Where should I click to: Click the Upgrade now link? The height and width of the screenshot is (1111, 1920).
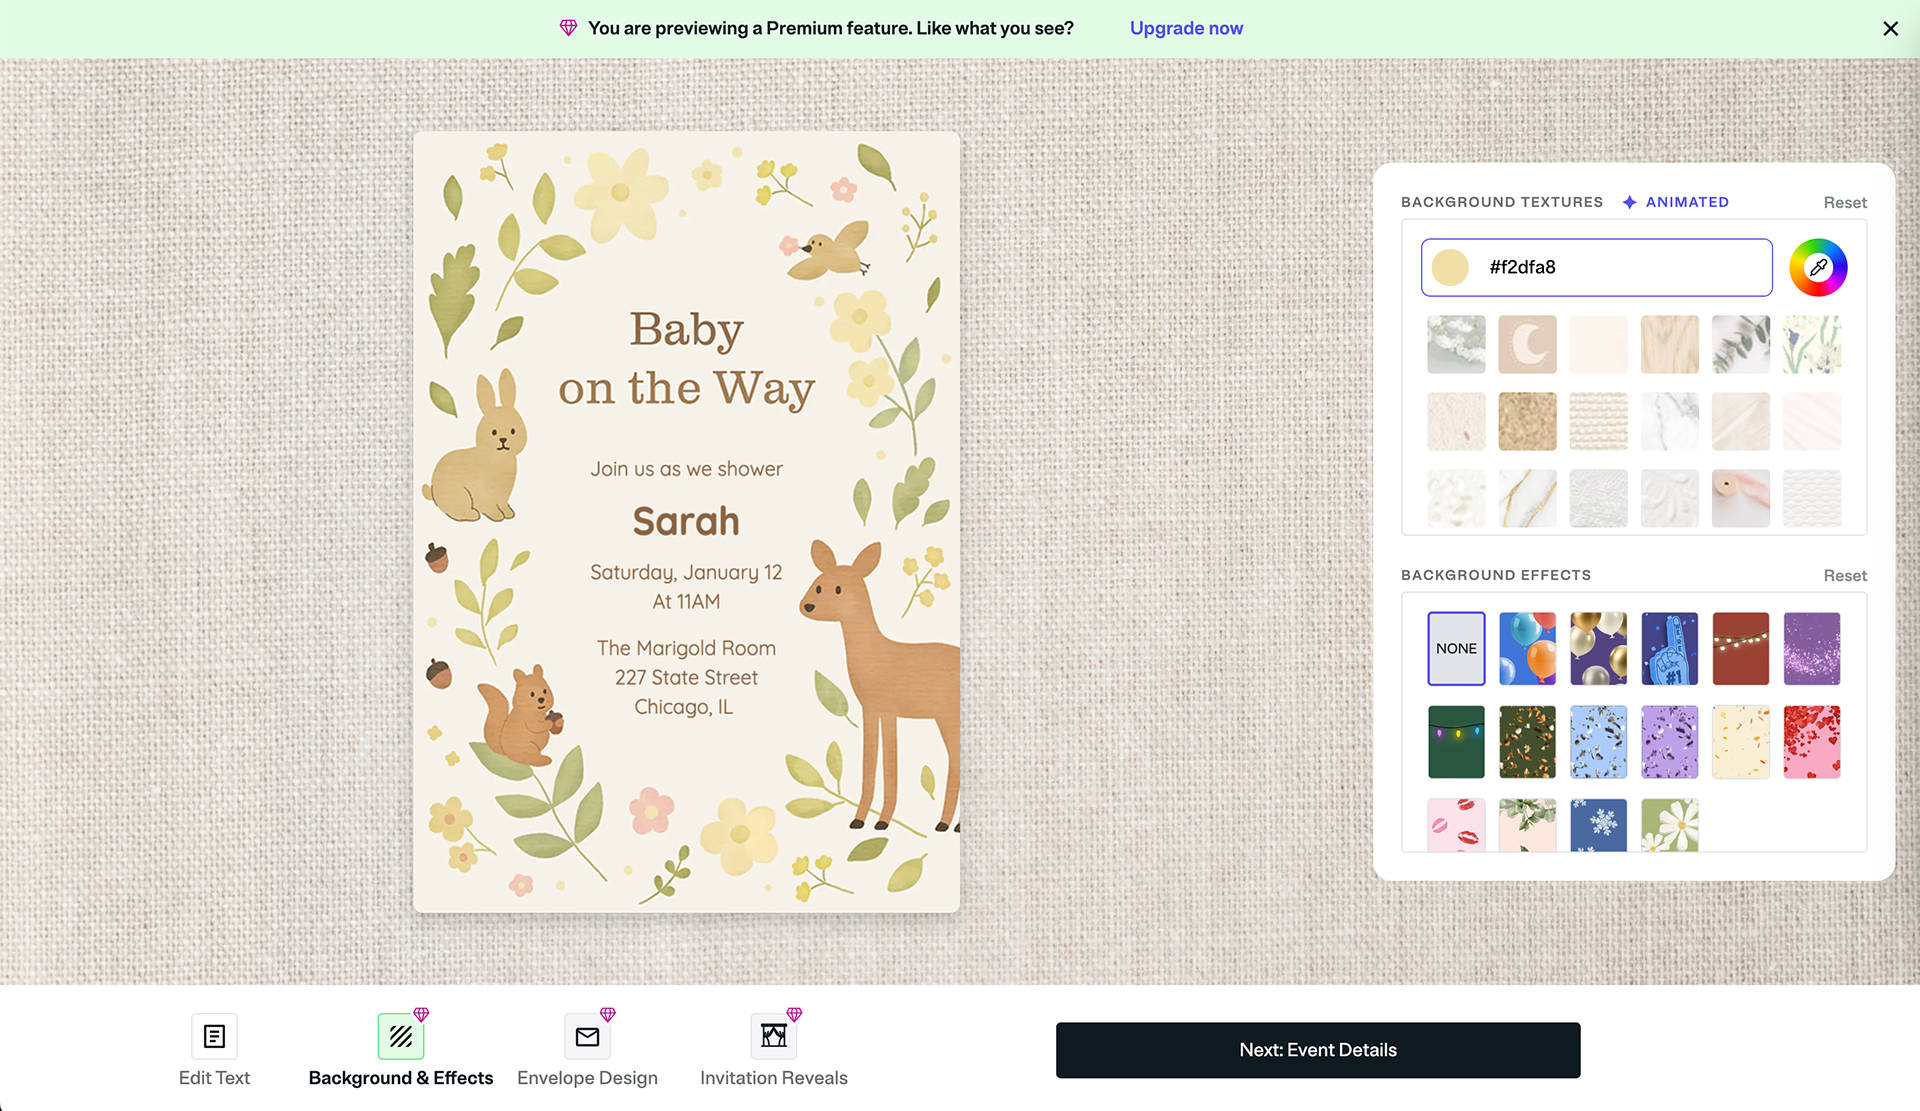click(x=1186, y=28)
